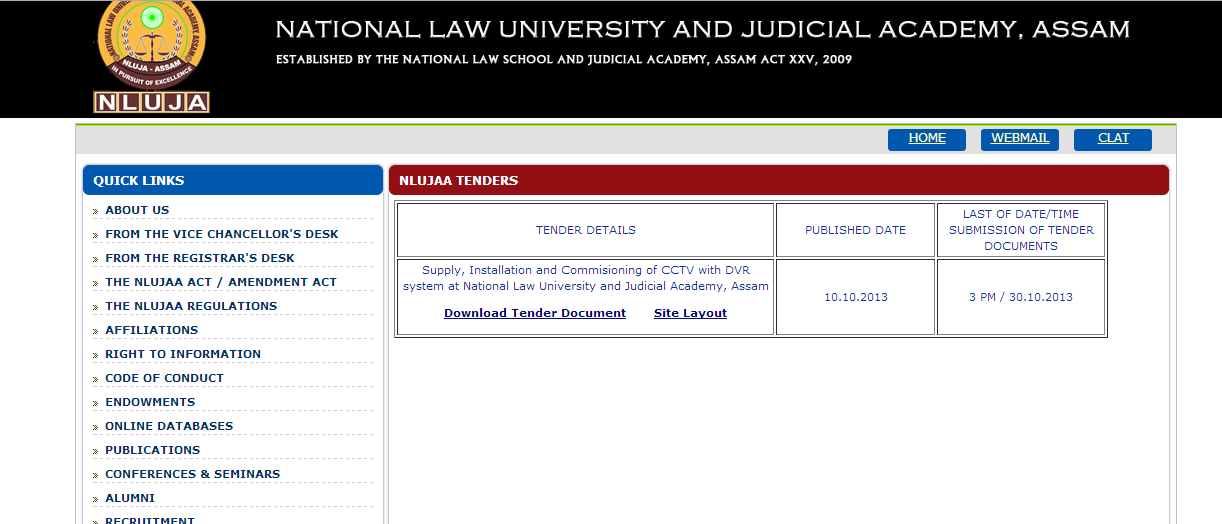Click the NLUJA university logo
The height and width of the screenshot is (524, 1222).
(x=151, y=56)
